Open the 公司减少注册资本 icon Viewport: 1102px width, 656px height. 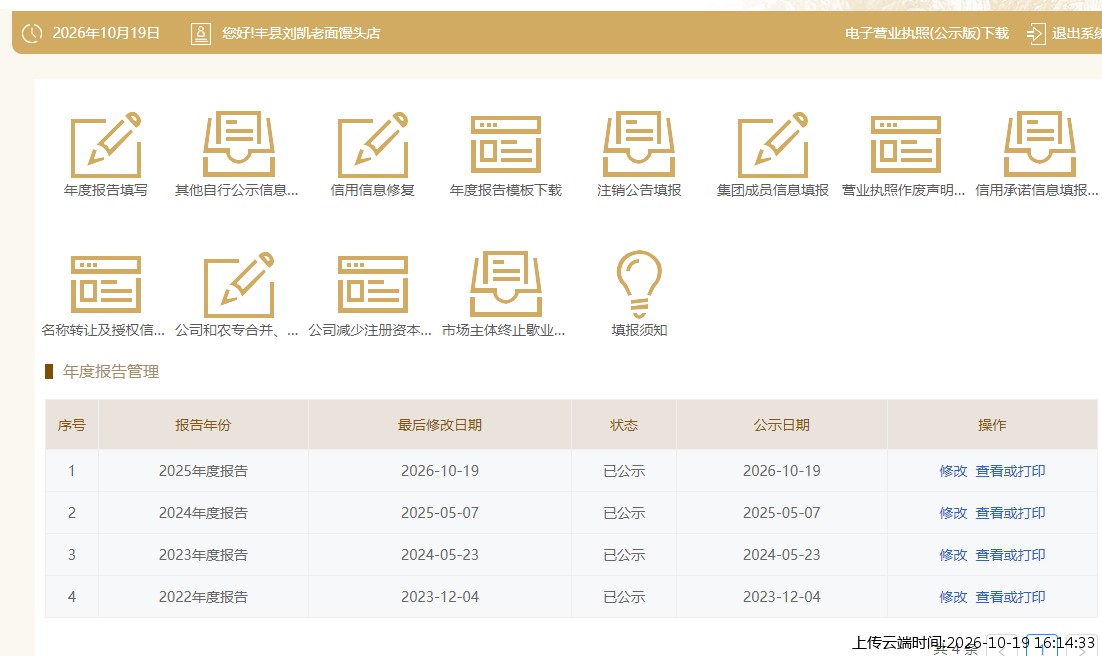(x=373, y=284)
